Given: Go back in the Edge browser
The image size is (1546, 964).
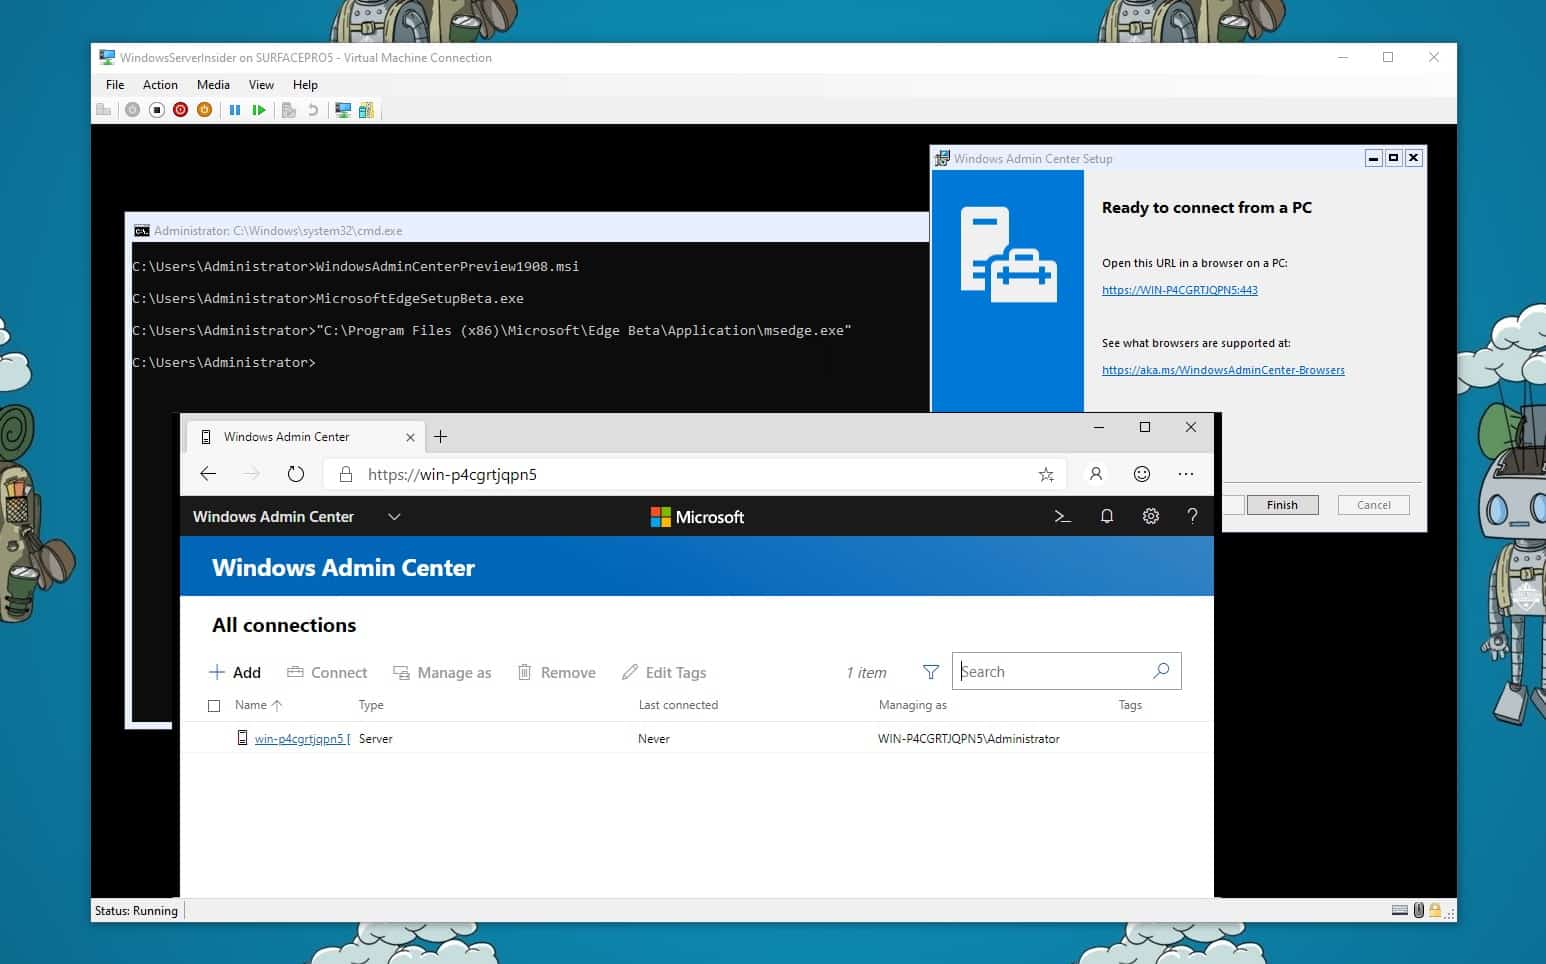Looking at the screenshot, I should pyautogui.click(x=208, y=474).
